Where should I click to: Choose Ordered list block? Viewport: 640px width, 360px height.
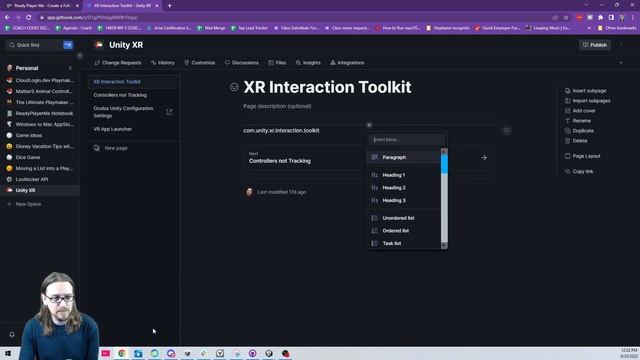tap(403, 231)
